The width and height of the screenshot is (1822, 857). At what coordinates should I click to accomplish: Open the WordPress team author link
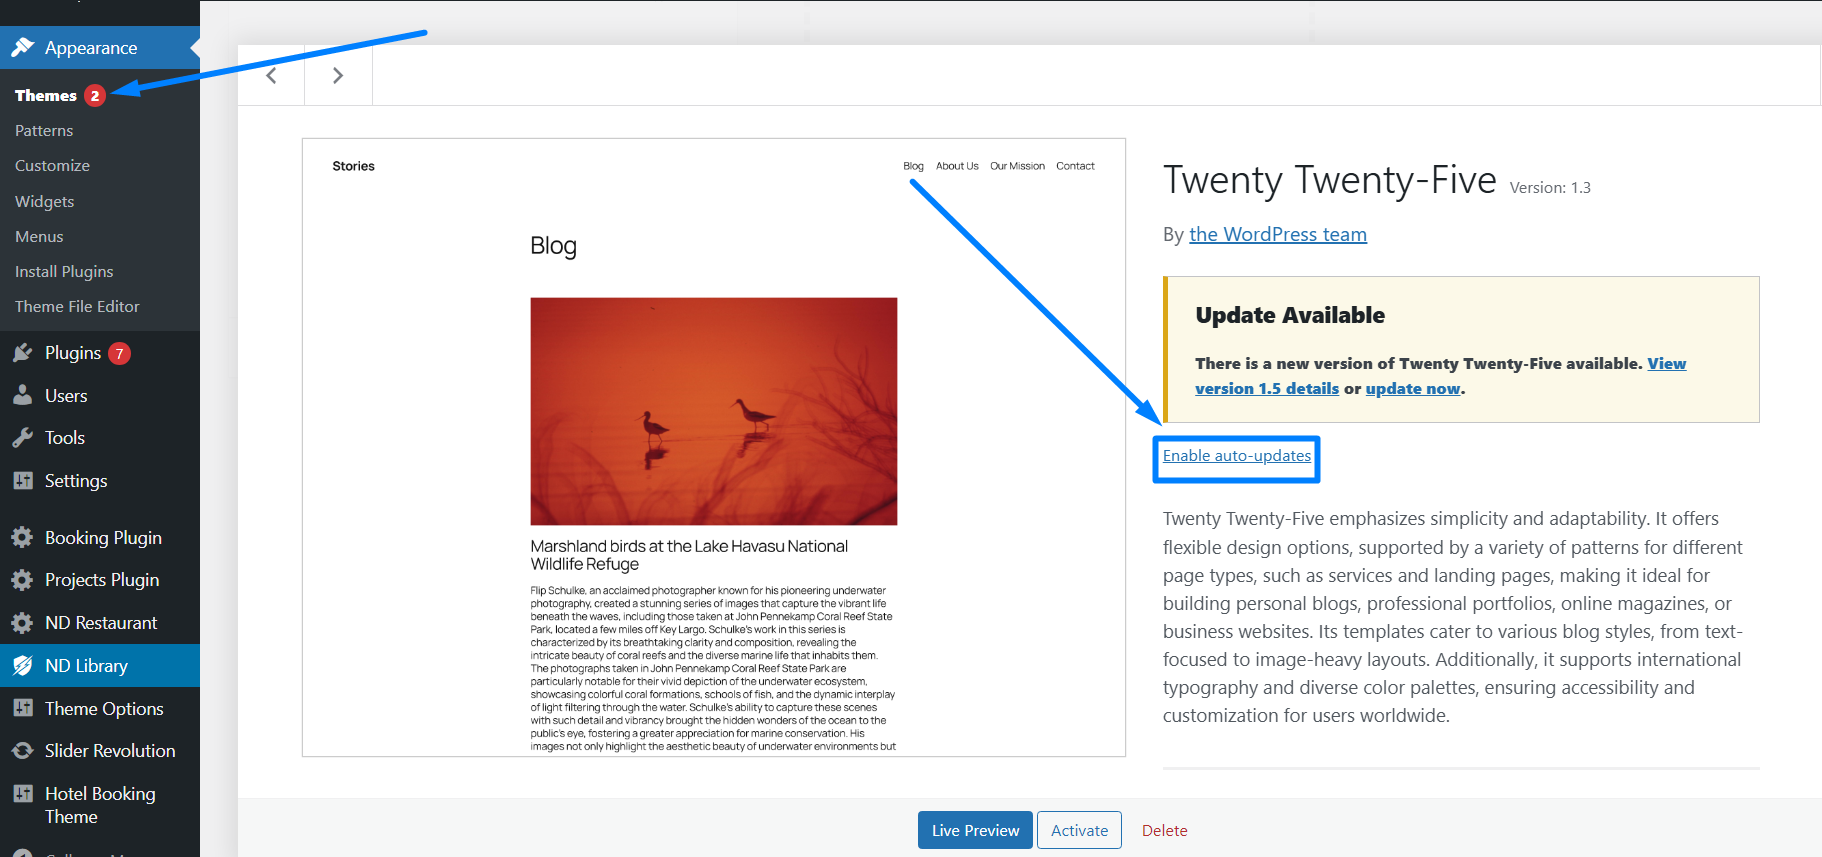[x=1278, y=234]
